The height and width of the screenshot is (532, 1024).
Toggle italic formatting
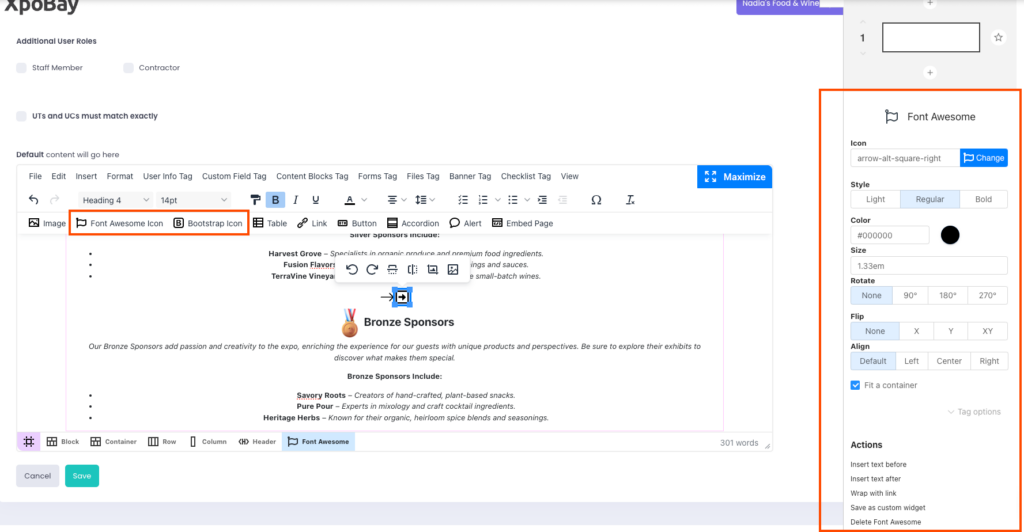click(x=296, y=200)
